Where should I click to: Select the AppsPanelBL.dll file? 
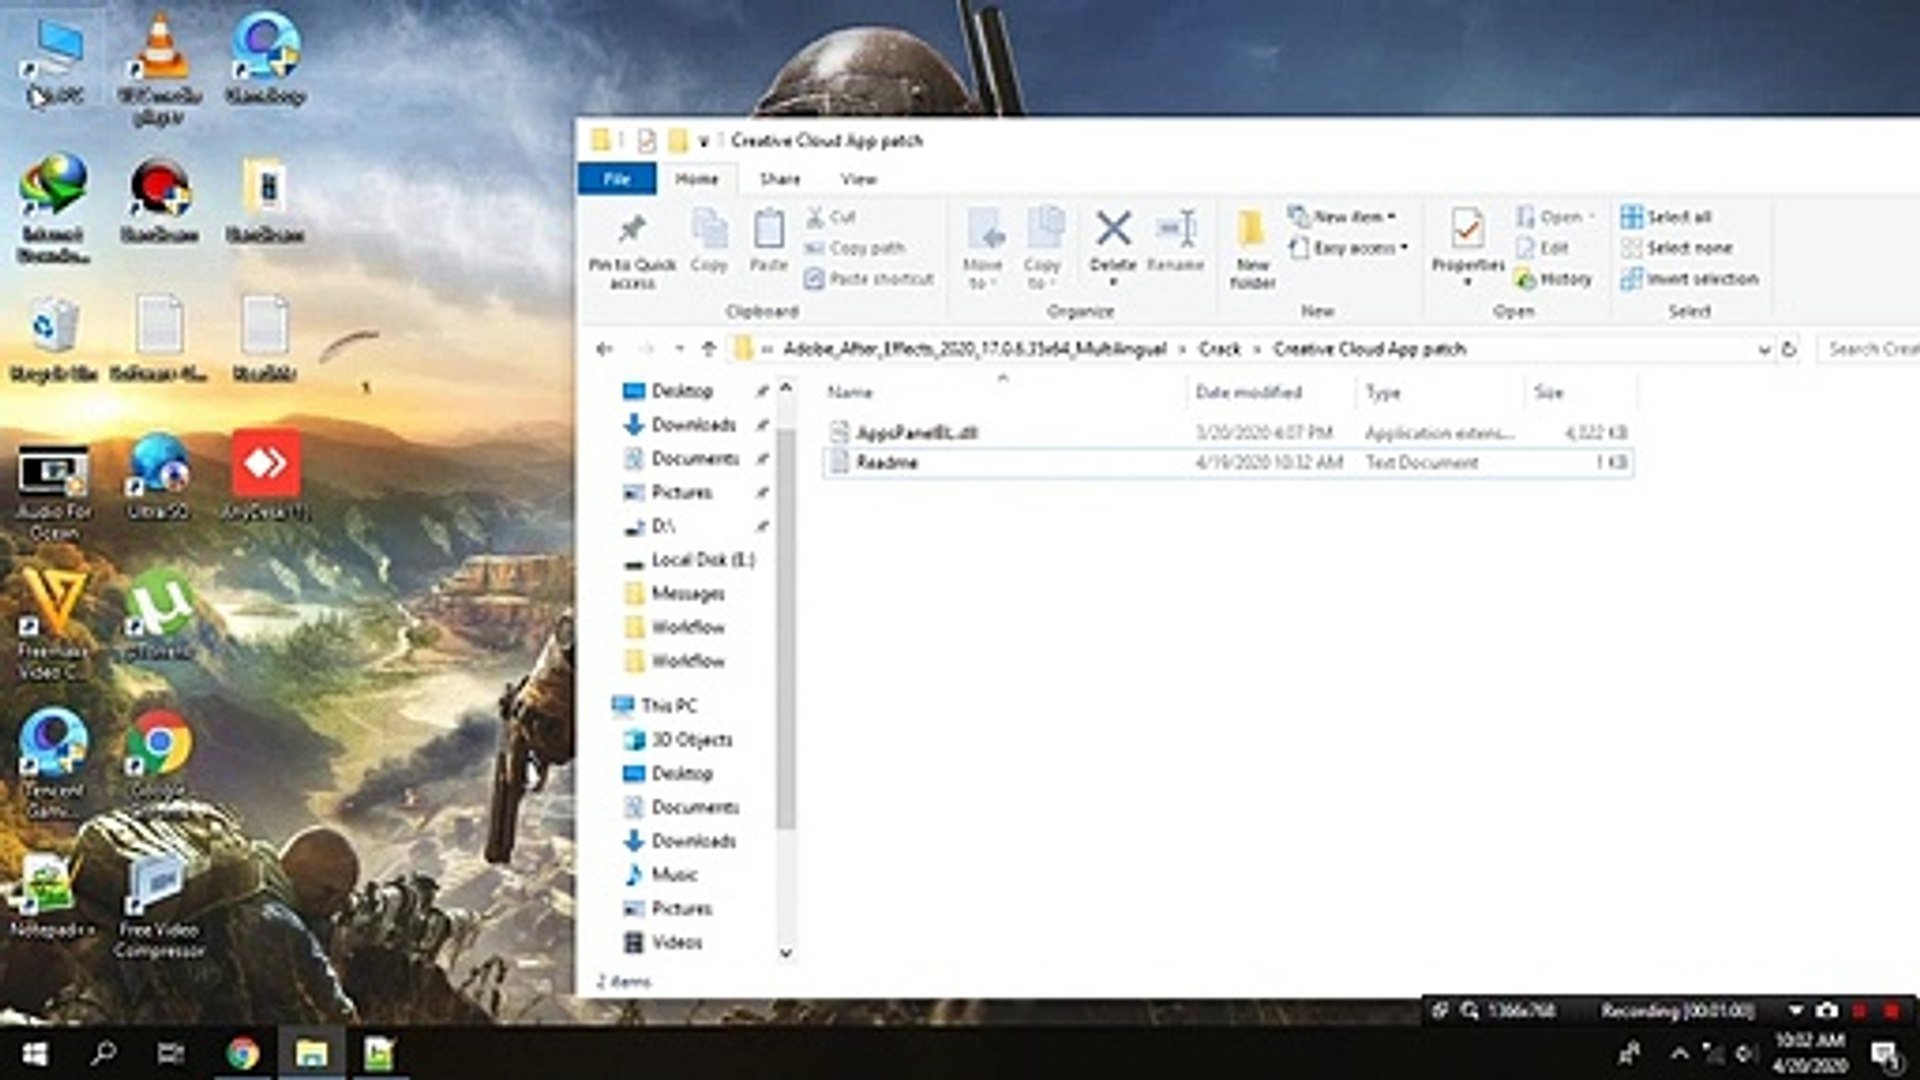click(x=1228, y=432)
